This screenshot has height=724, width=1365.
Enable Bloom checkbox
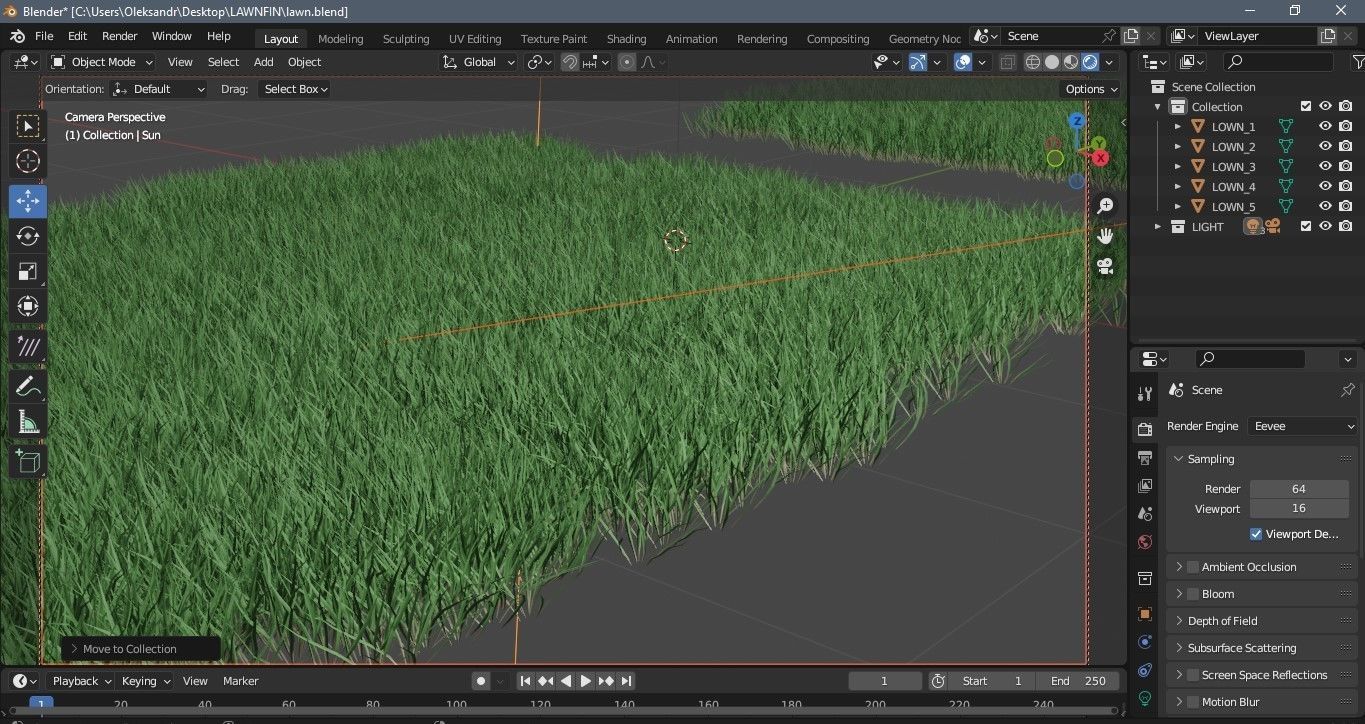[1192, 594]
